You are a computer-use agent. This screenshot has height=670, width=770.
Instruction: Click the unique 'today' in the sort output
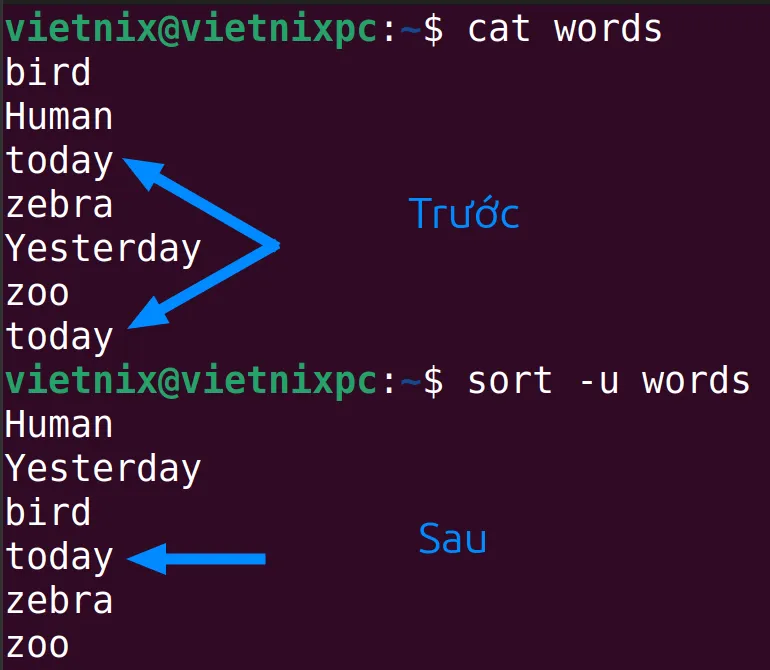coord(59,558)
